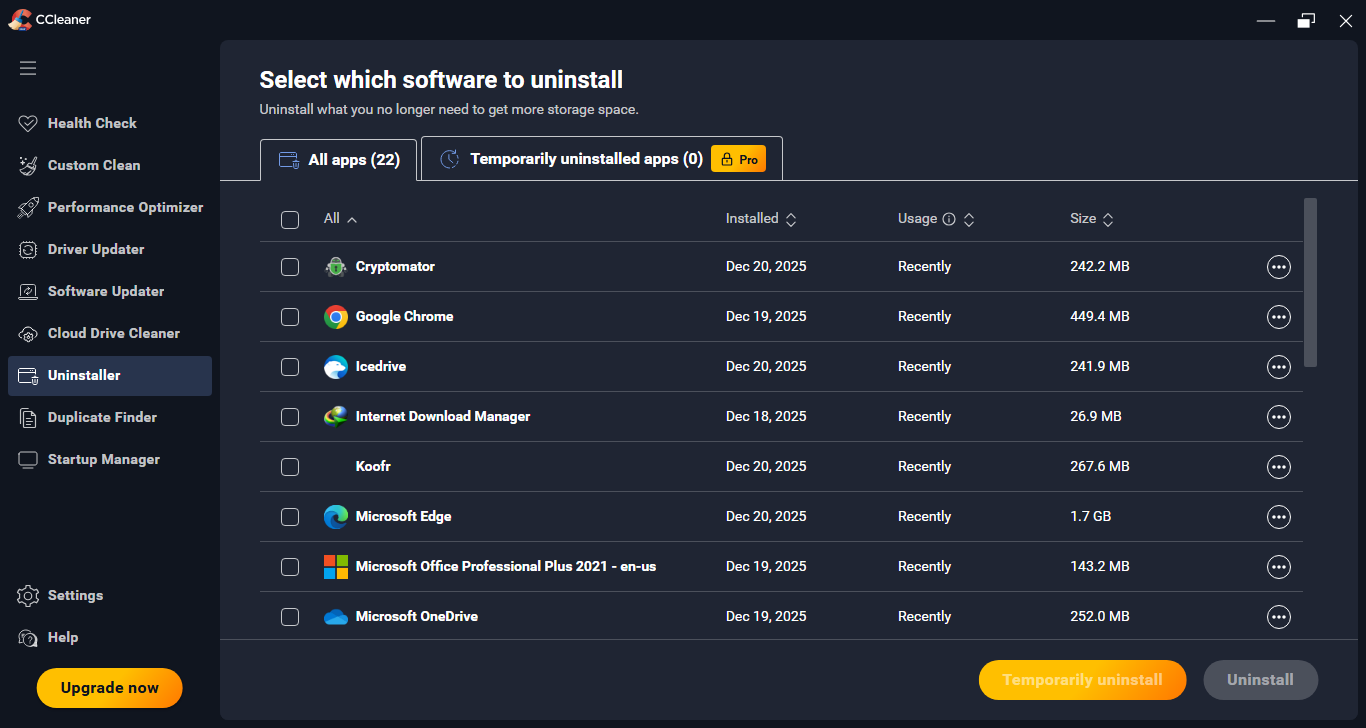Check the Cryptomator checkbox
This screenshot has width=1366, height=728.
[290, 267]
